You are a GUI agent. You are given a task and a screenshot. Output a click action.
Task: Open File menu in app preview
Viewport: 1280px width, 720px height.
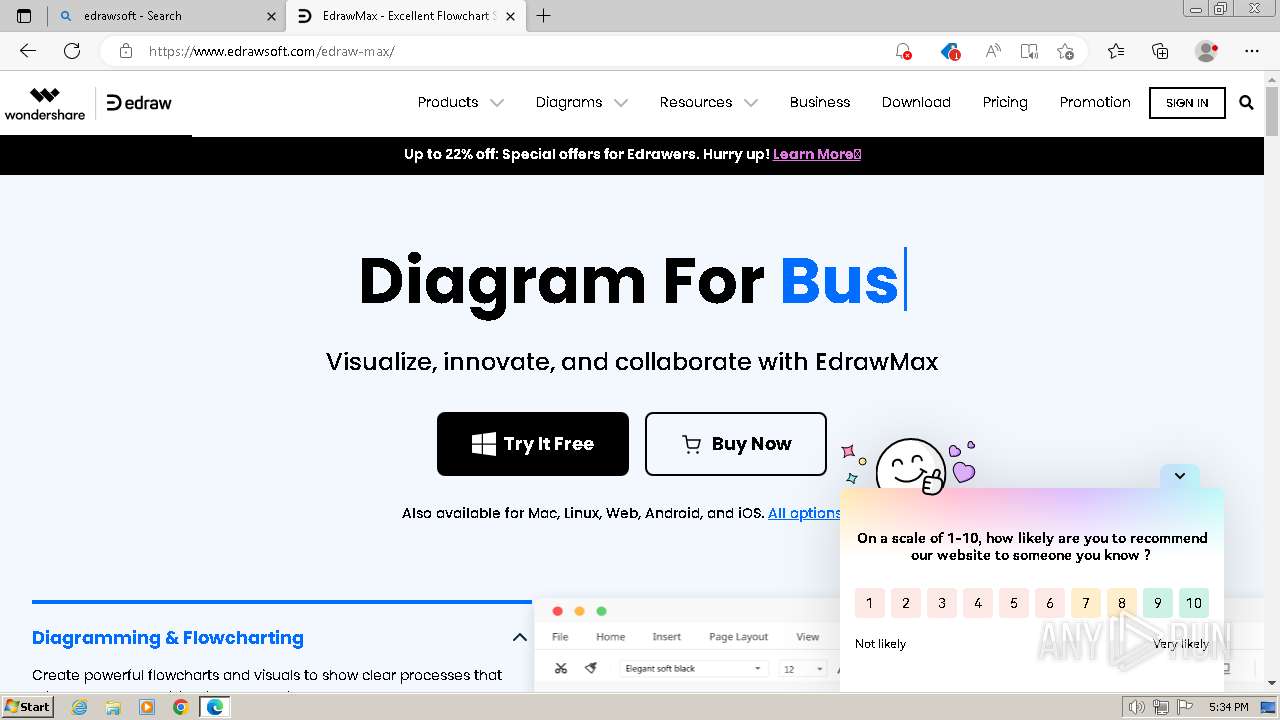click(x=560, y=637)
